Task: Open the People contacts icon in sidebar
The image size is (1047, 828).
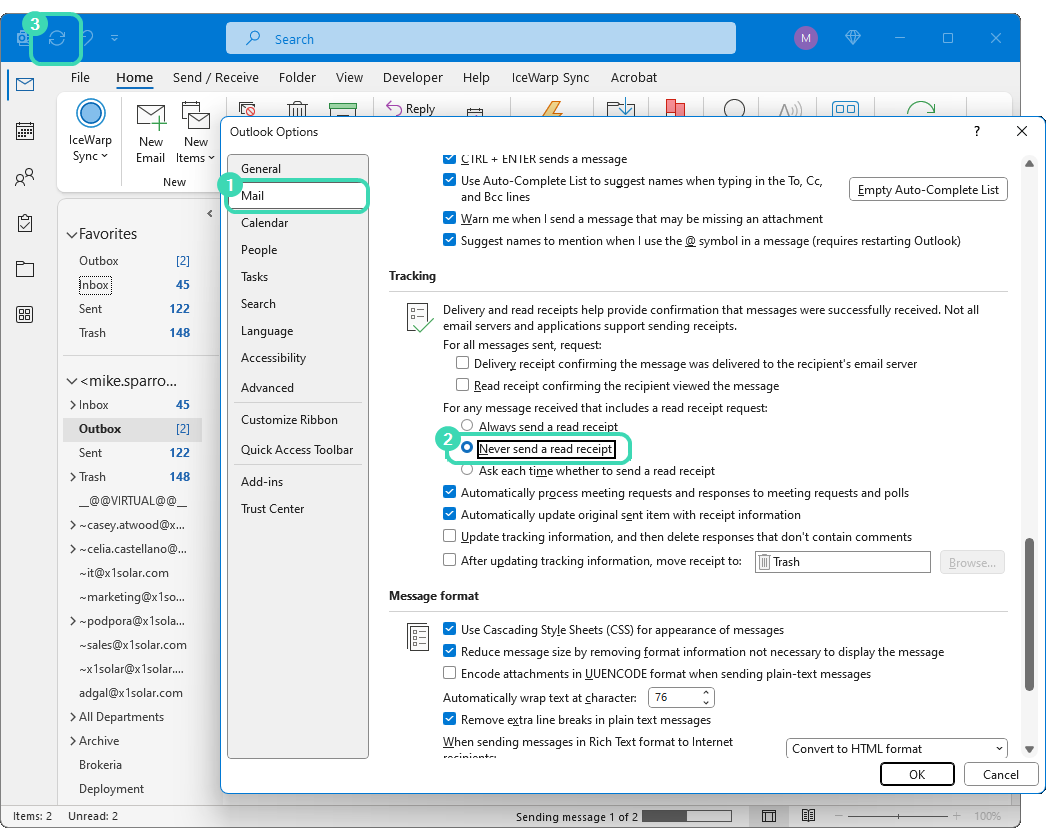Action: coord(25,178)
